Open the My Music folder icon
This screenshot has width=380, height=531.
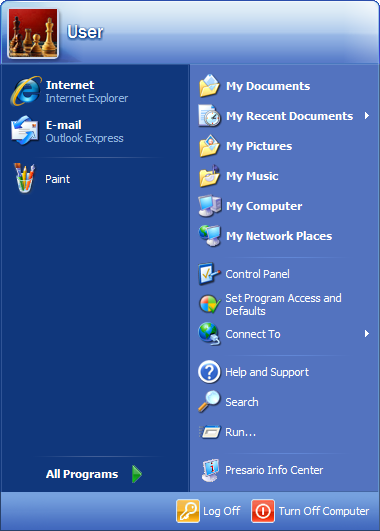tap(209, 176)
